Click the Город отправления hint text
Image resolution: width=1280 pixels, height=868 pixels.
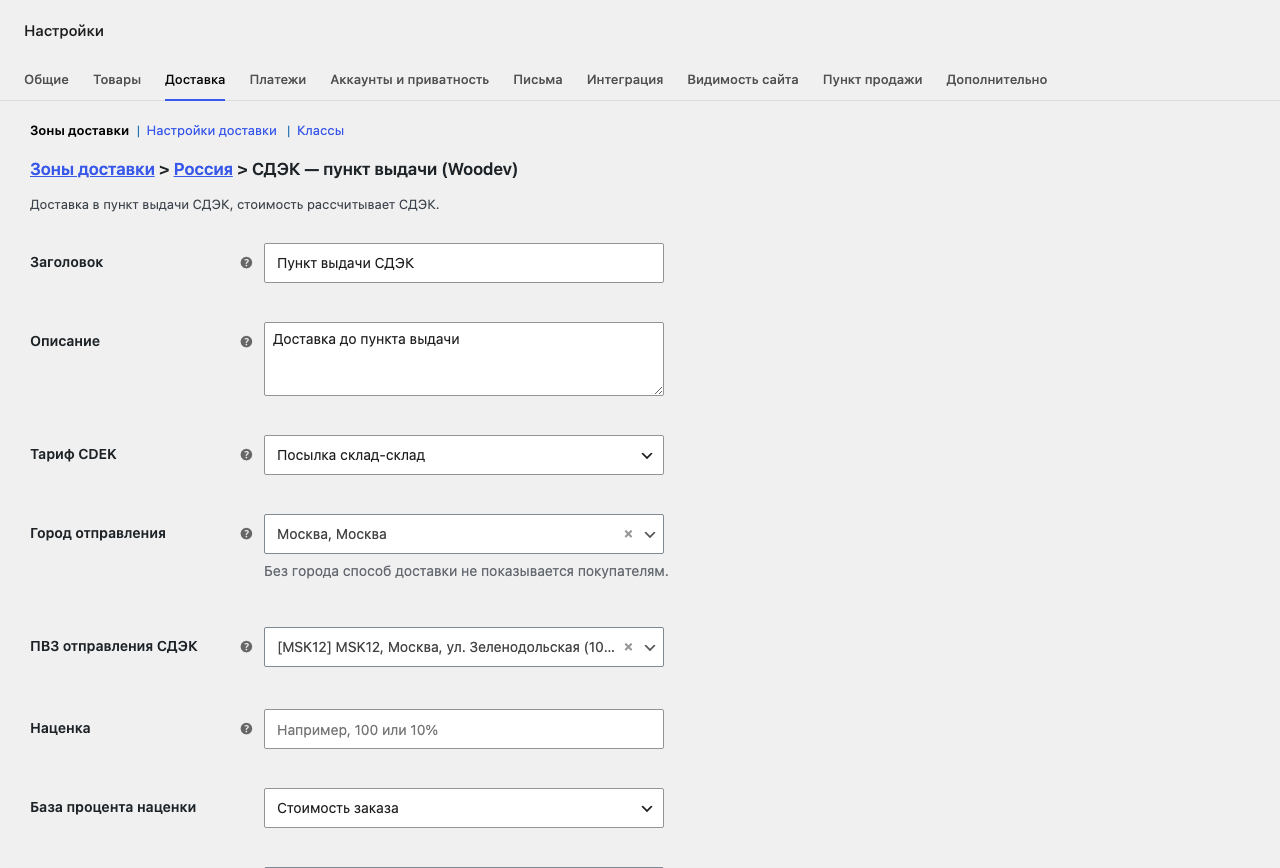click(x=466, y=572)
